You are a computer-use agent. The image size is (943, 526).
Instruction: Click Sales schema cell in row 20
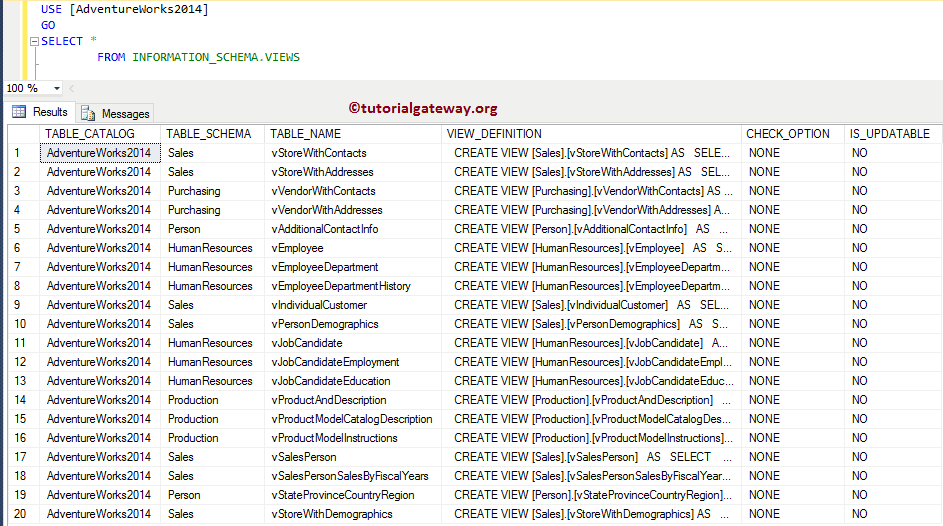(212, 514)
